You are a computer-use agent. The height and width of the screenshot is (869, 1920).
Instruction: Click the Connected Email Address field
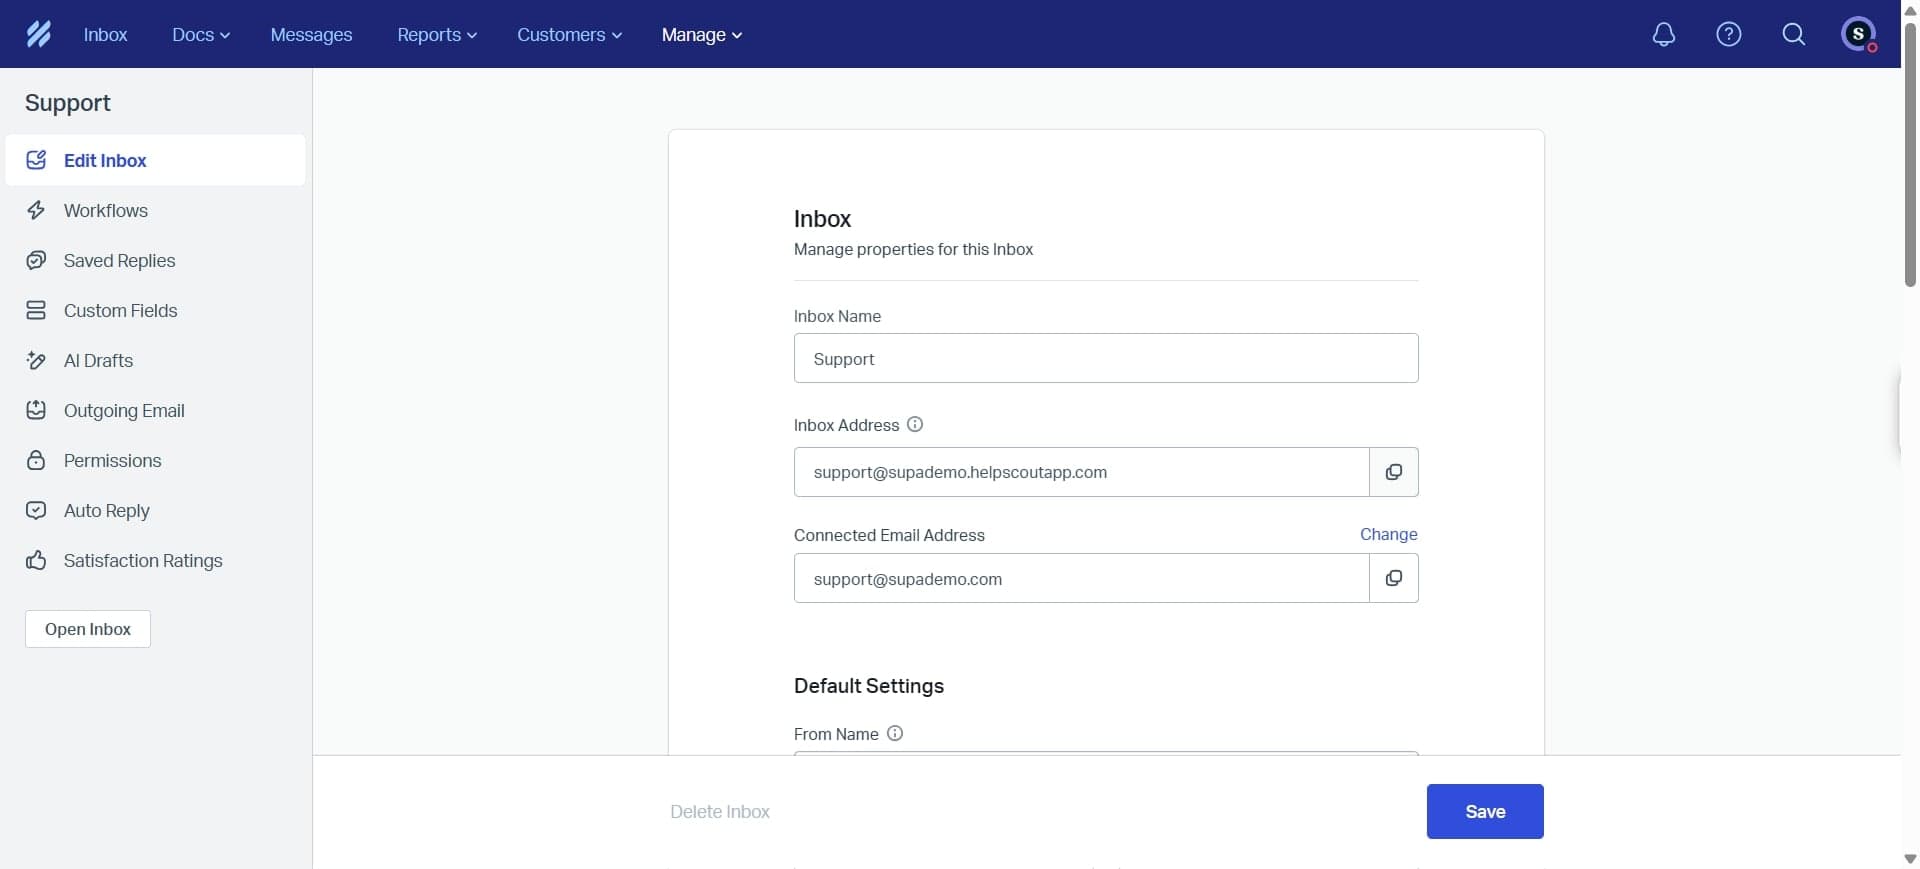point(1081,578)
